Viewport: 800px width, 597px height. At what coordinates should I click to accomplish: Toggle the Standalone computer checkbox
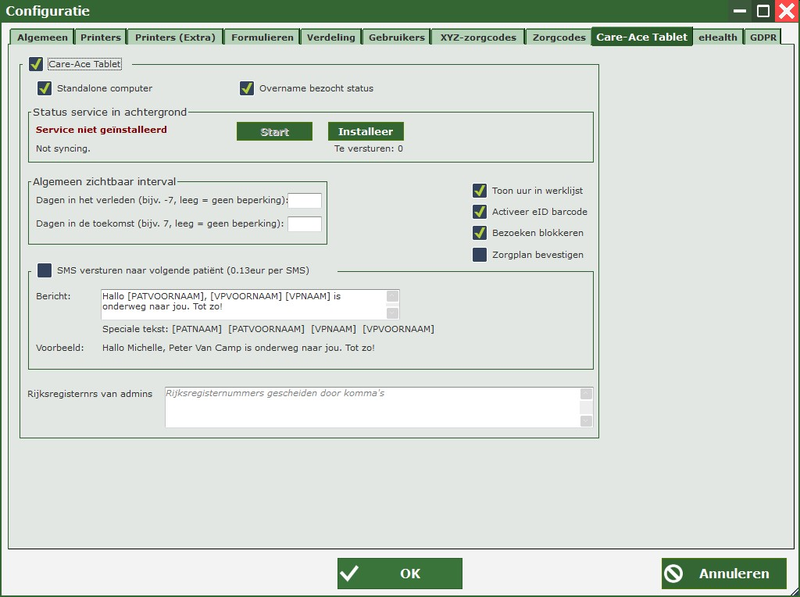(44, 88)
